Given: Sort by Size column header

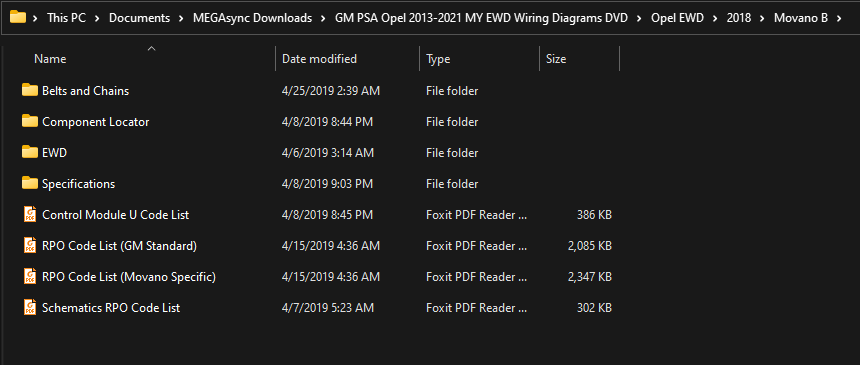Looking at the screenshot, I should point(556,59).
